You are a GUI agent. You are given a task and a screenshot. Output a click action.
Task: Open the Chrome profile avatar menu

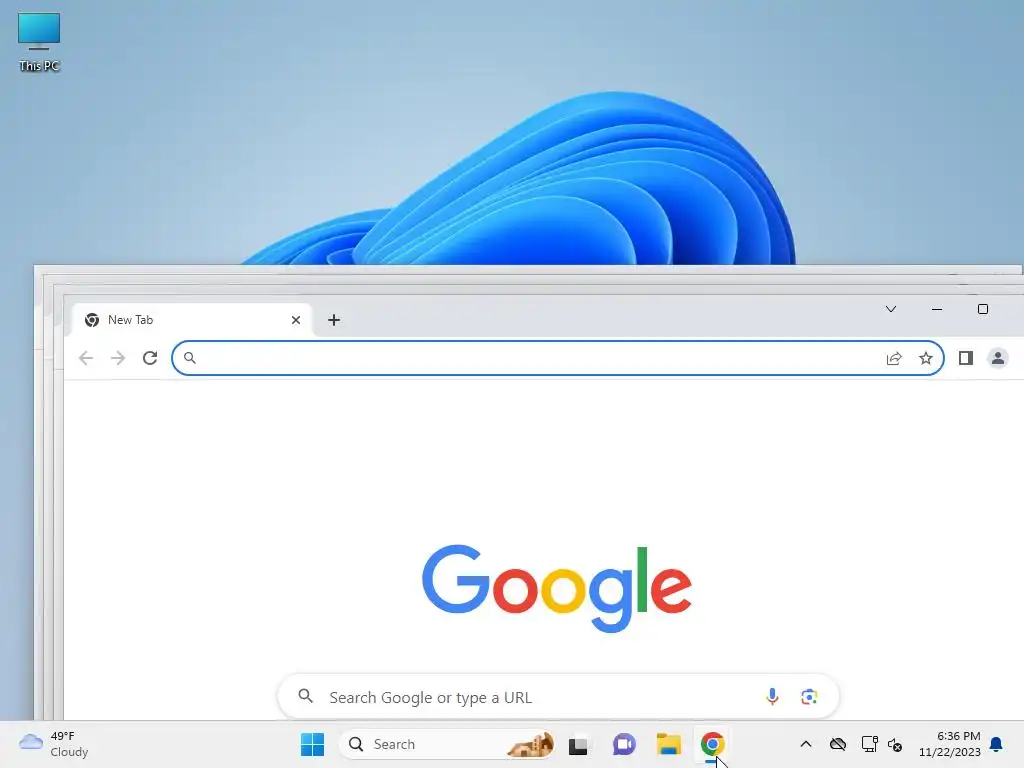tap(998, 358)
